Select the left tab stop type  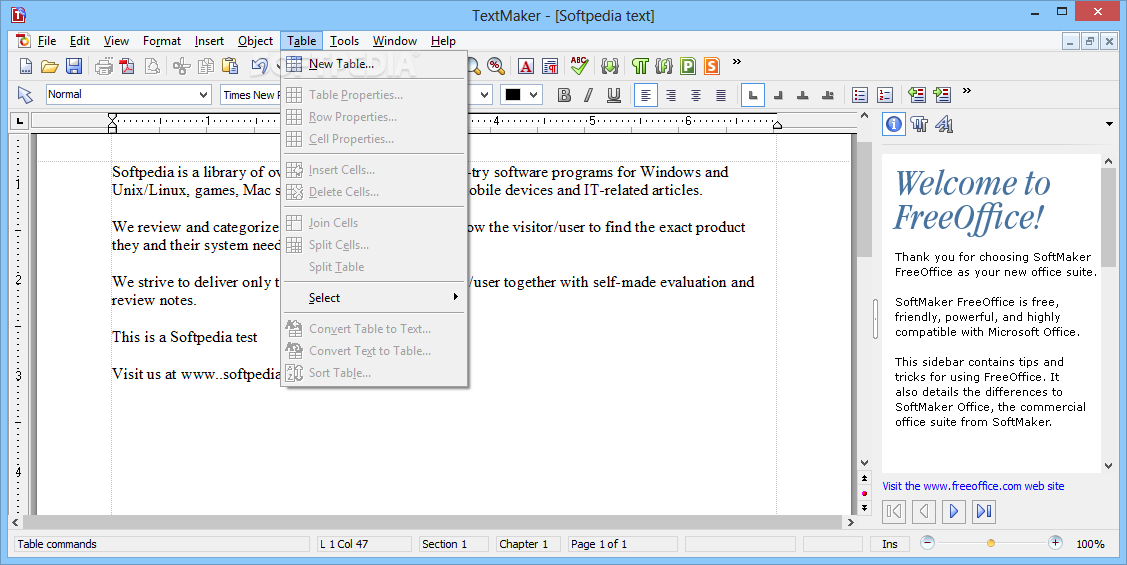pos(753,95)
